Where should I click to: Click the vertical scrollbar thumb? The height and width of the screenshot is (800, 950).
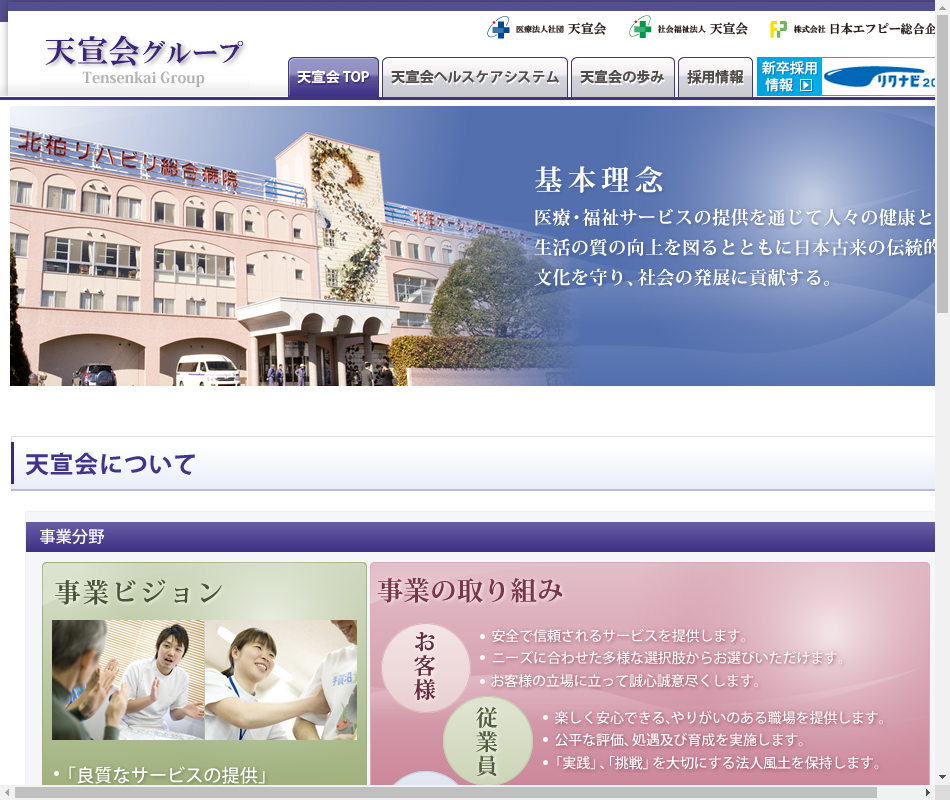(942, 164)
